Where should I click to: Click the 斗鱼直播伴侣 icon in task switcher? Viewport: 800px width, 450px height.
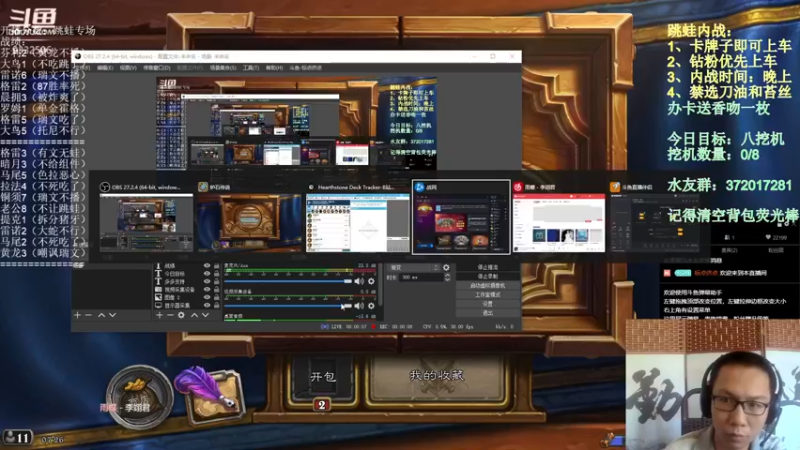pos(615,187)
